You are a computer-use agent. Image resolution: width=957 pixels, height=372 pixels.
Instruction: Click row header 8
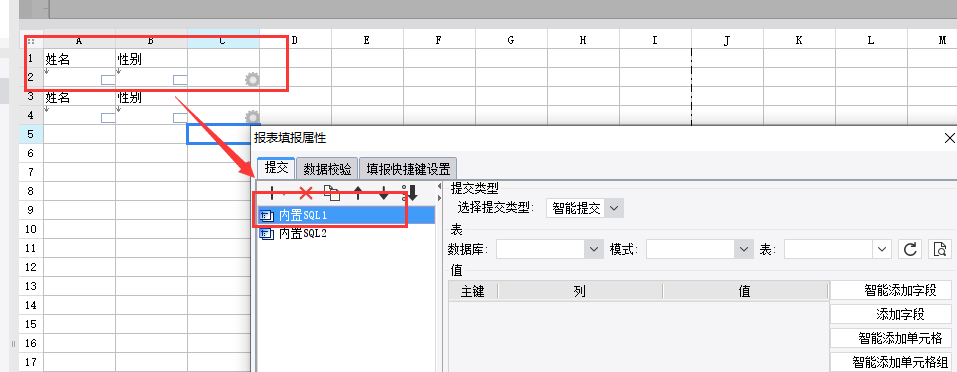[x=31, y=191]
